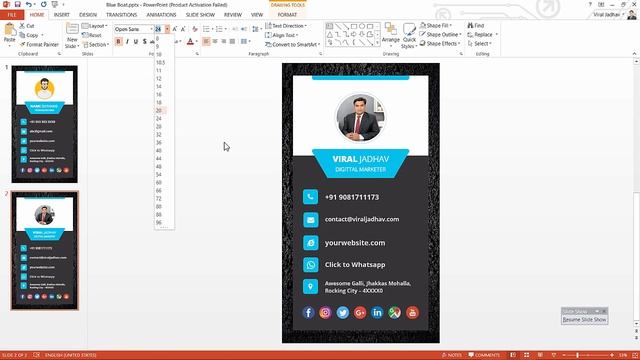The width and height of the screenshot is (640, 360).
Task: Open the font name box Open Sans
Action: coord(133,29)
